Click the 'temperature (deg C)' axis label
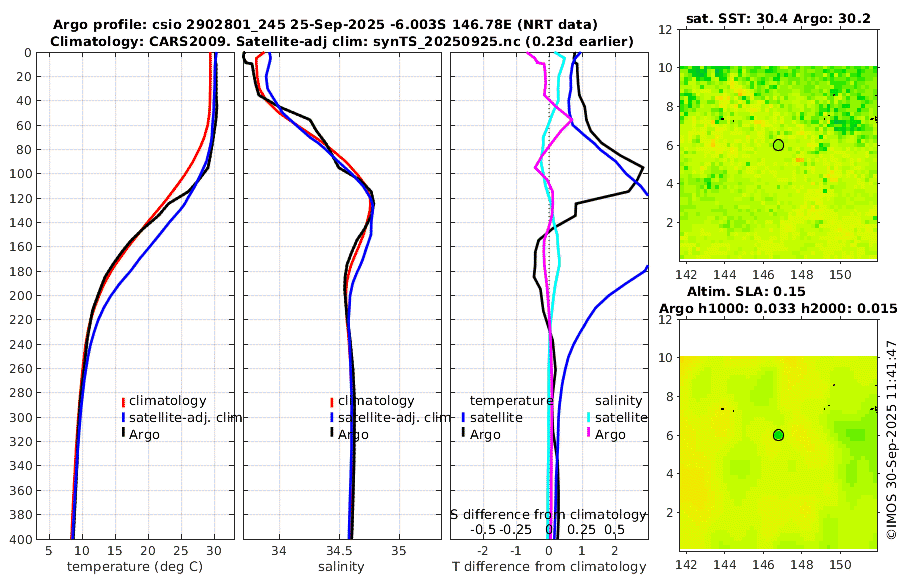This screenshot has height=580, width=900. pyautogui.click(x=135, y=567)
